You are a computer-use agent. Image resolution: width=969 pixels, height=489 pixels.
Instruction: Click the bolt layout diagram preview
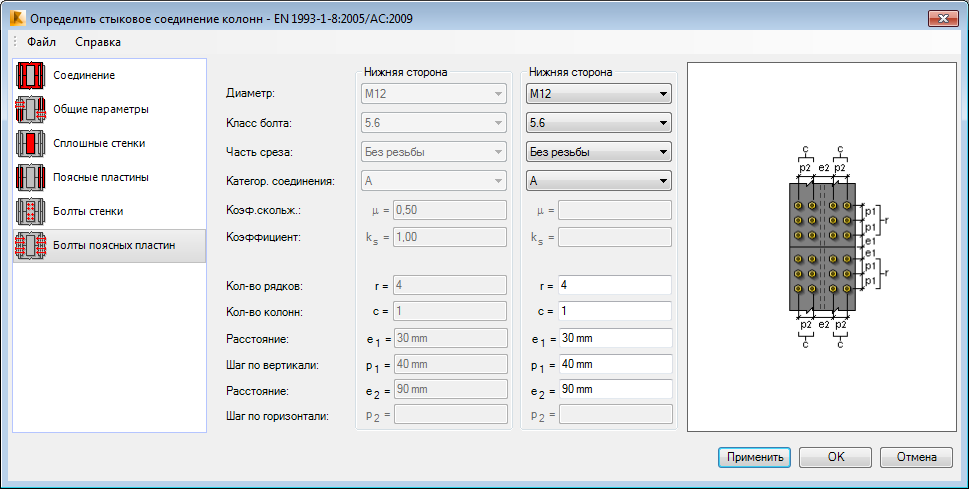point(823,246)
